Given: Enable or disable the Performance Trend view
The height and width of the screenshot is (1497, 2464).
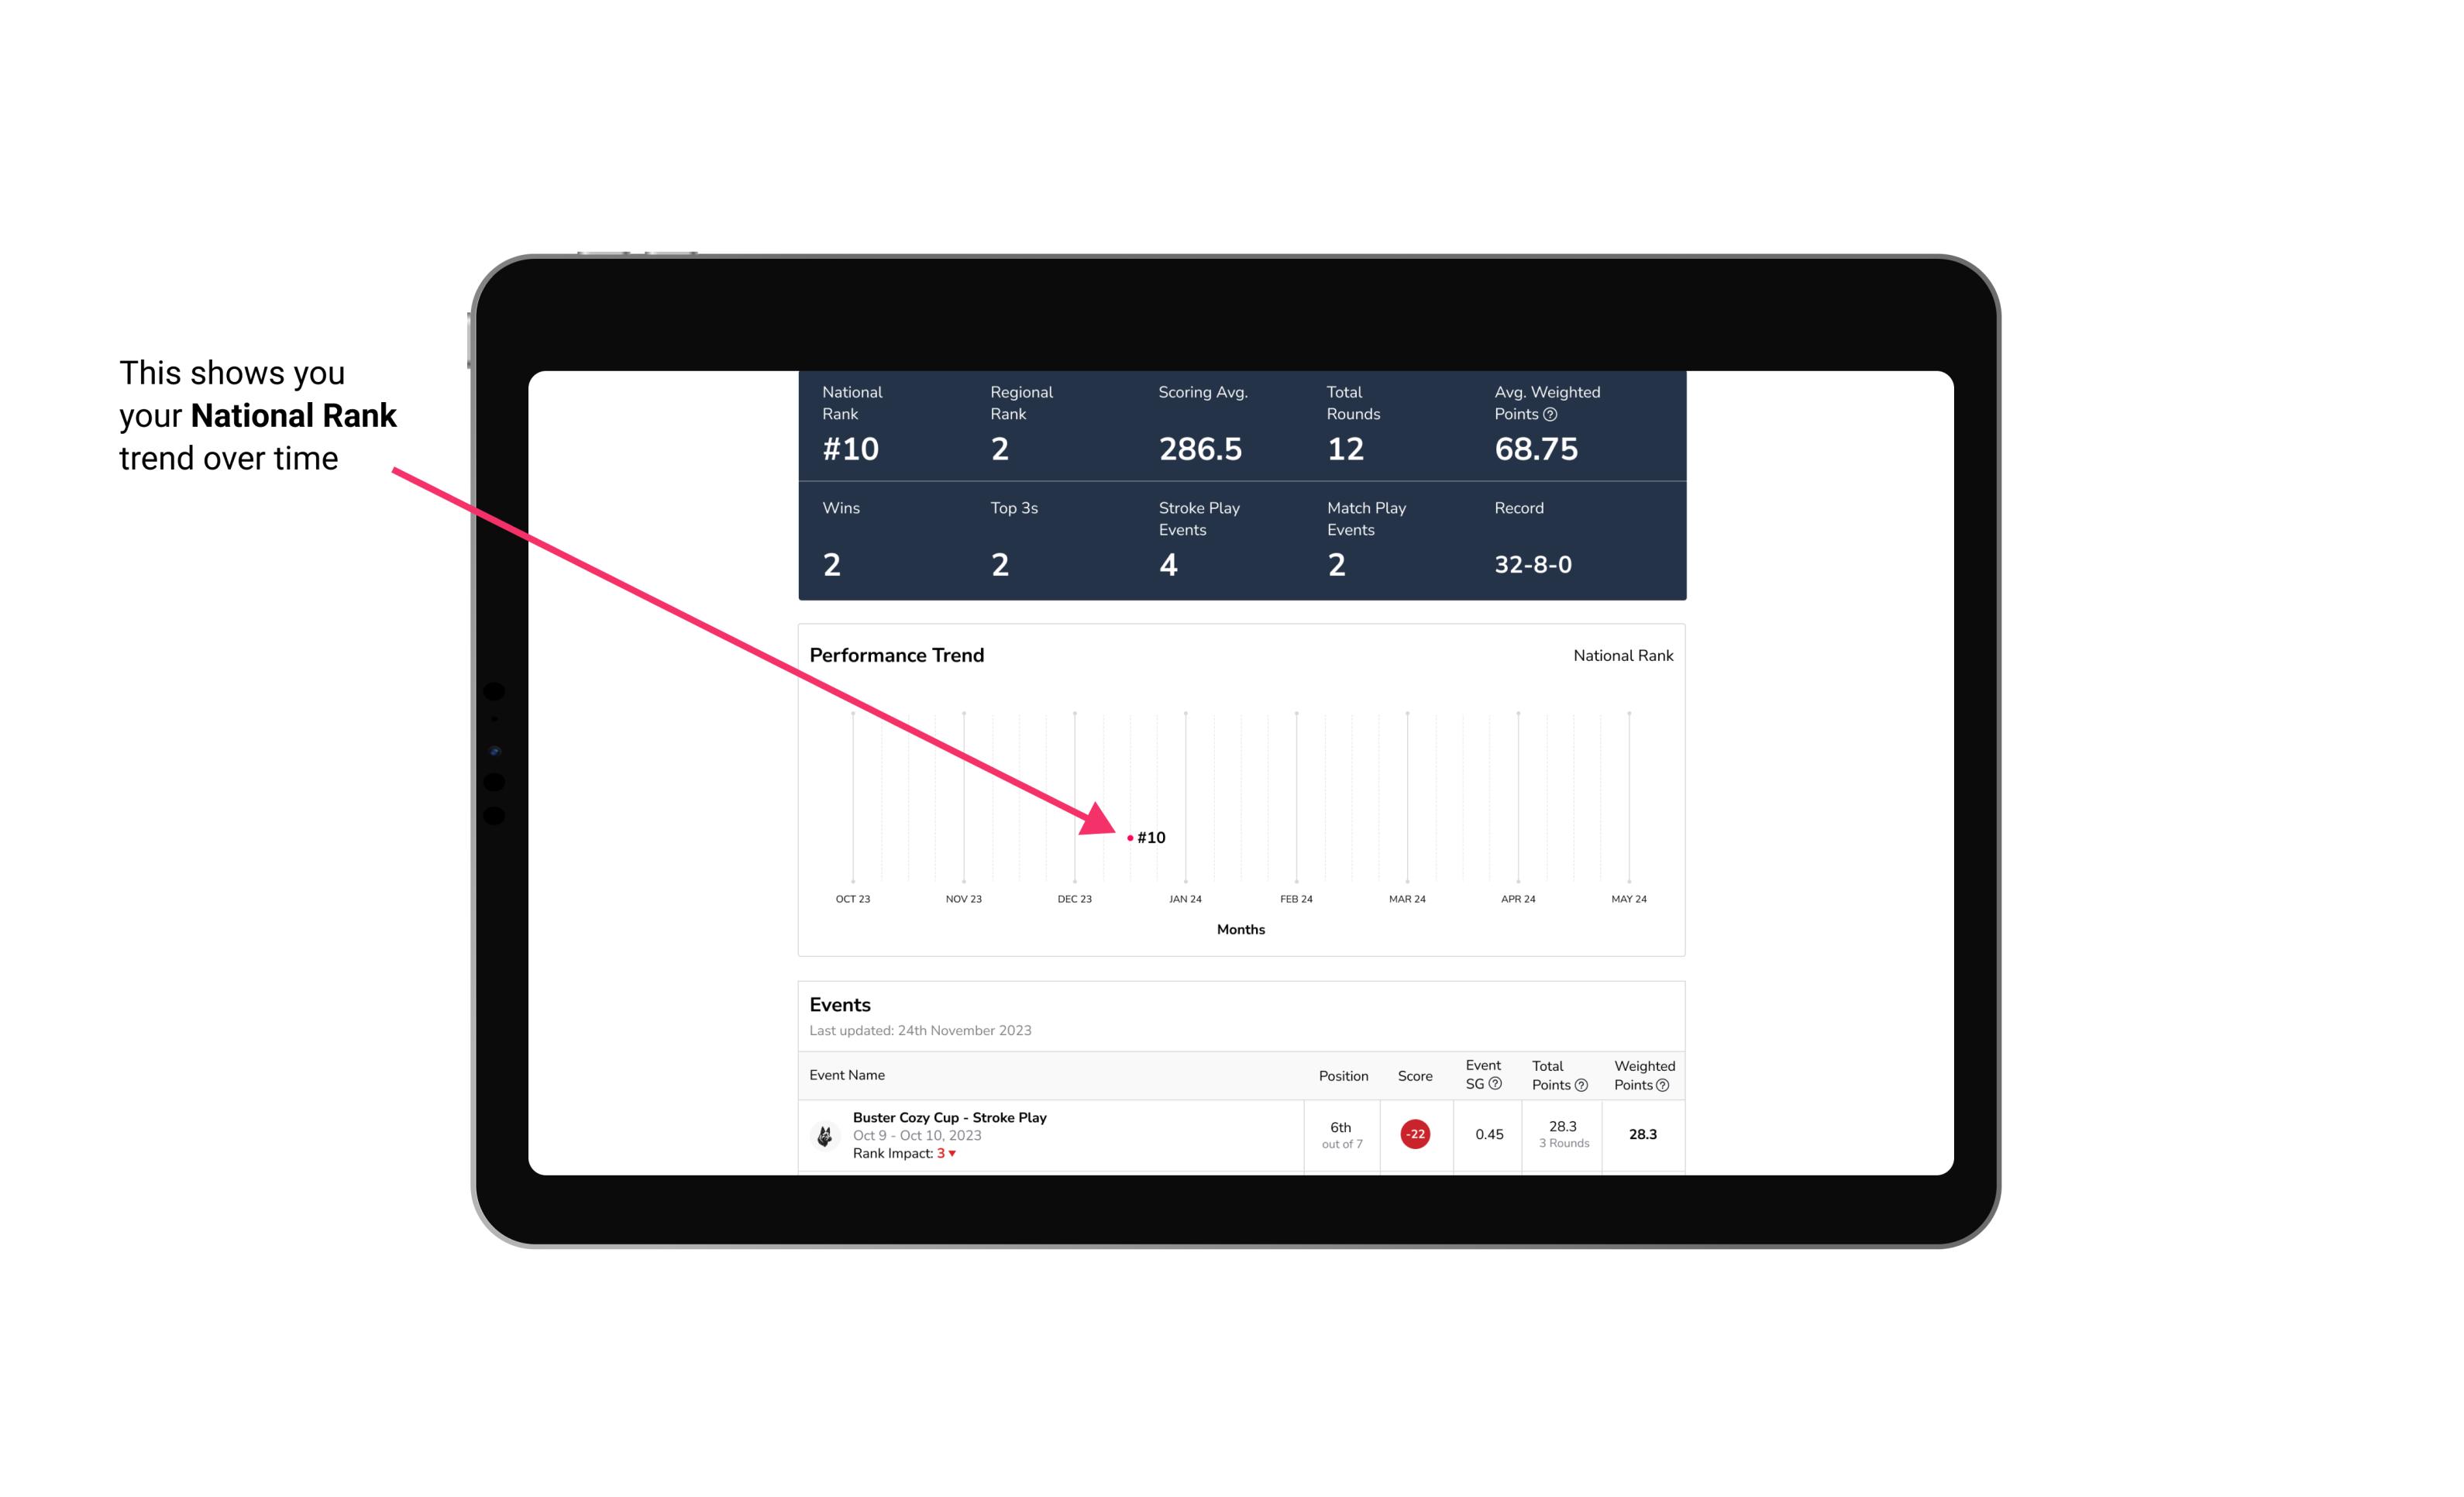Looking at the screenshot, I should [x=897, y=655].
